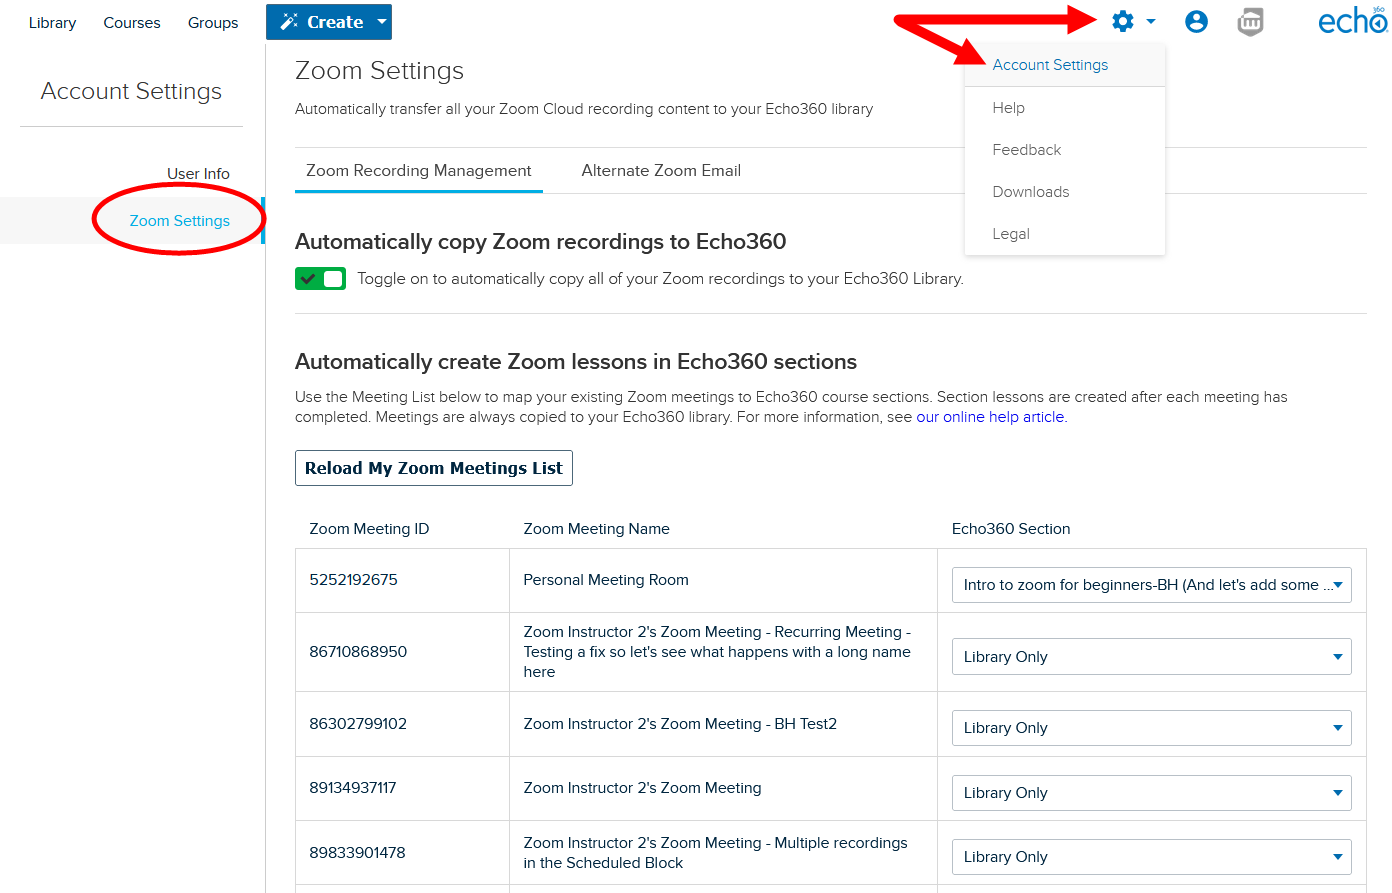This screenshot has height=893, width=1392.
Task: Toggle automatic copy of Zoom recordings
Action: [x=320, y=279]
